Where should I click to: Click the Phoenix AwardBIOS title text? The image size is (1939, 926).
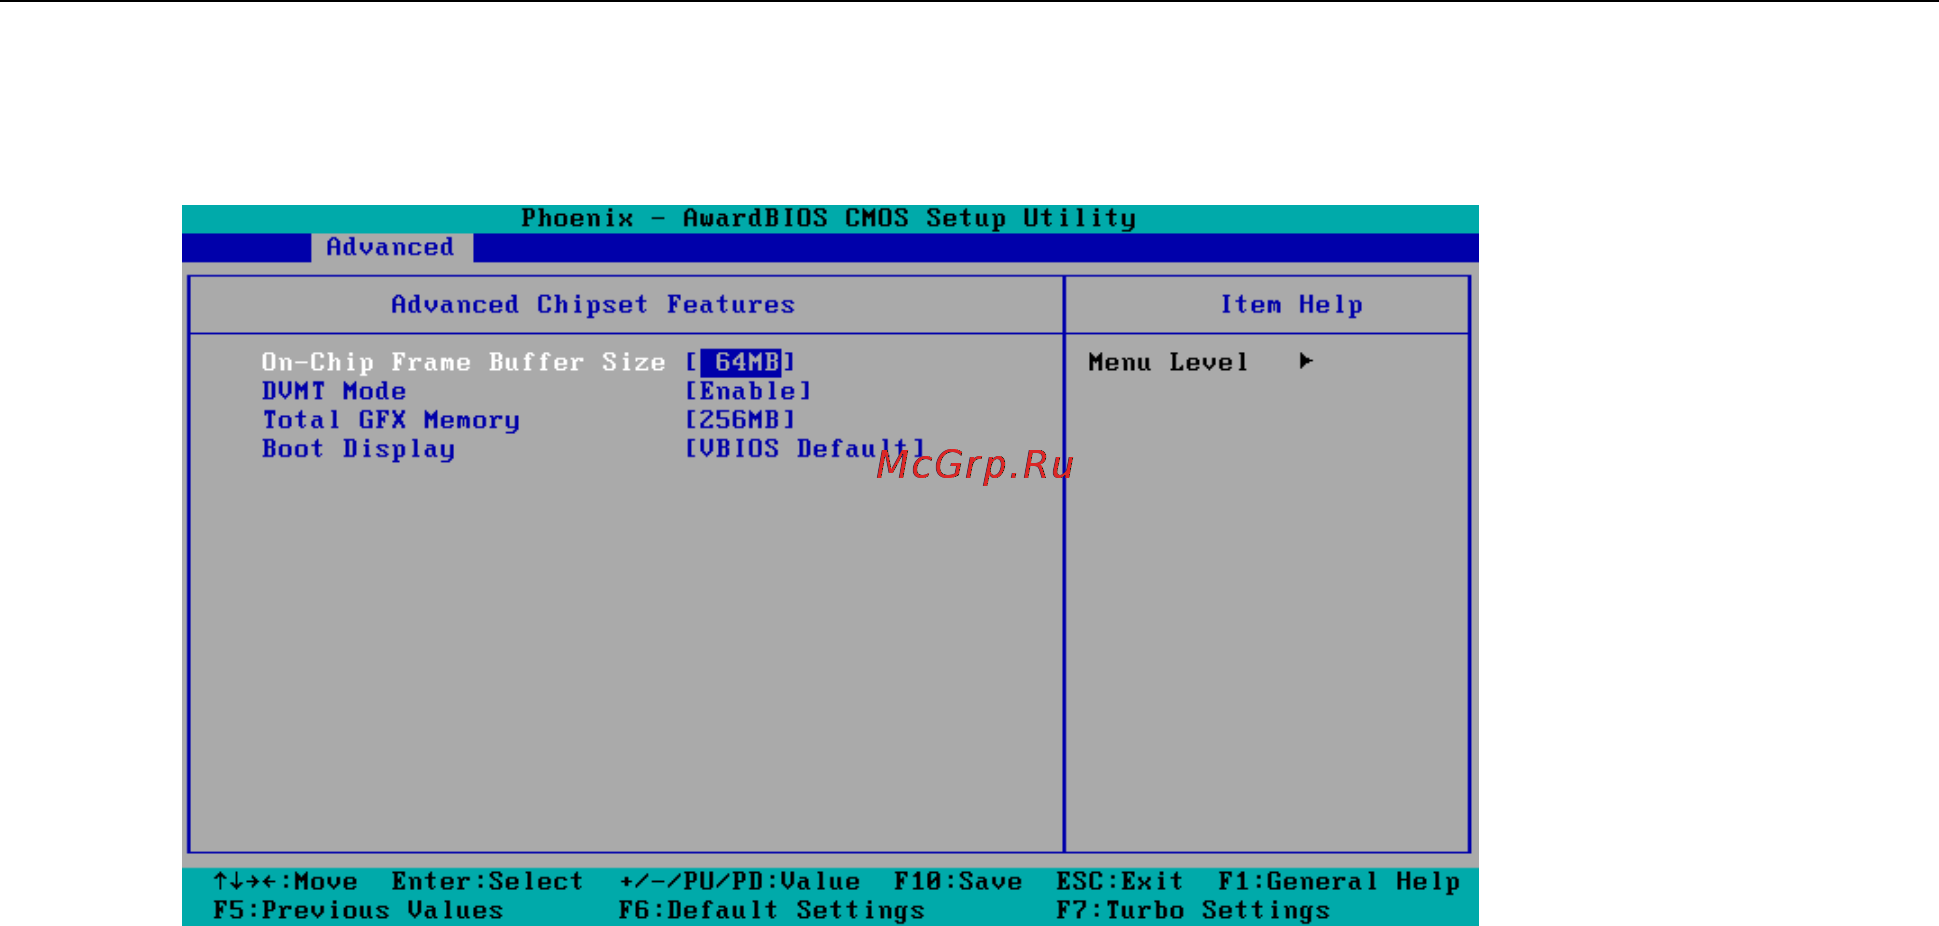click(x=828, y=218)
